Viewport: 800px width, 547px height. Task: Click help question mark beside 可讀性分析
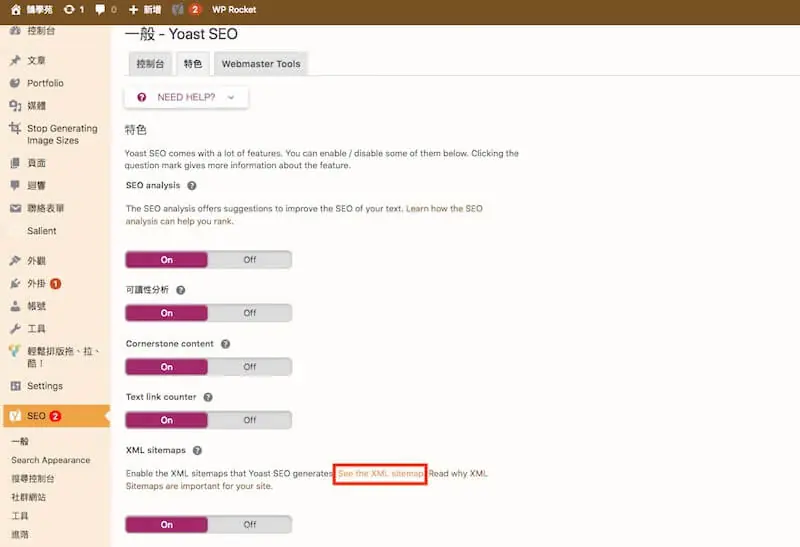pos(181,290)
